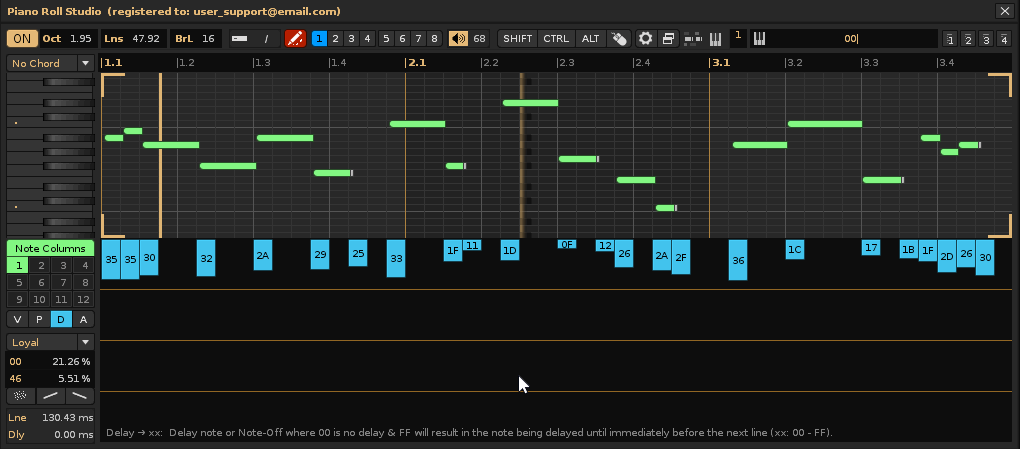Click the ascending ramp line icon
1020x449 pixels.
pos(49,396)
